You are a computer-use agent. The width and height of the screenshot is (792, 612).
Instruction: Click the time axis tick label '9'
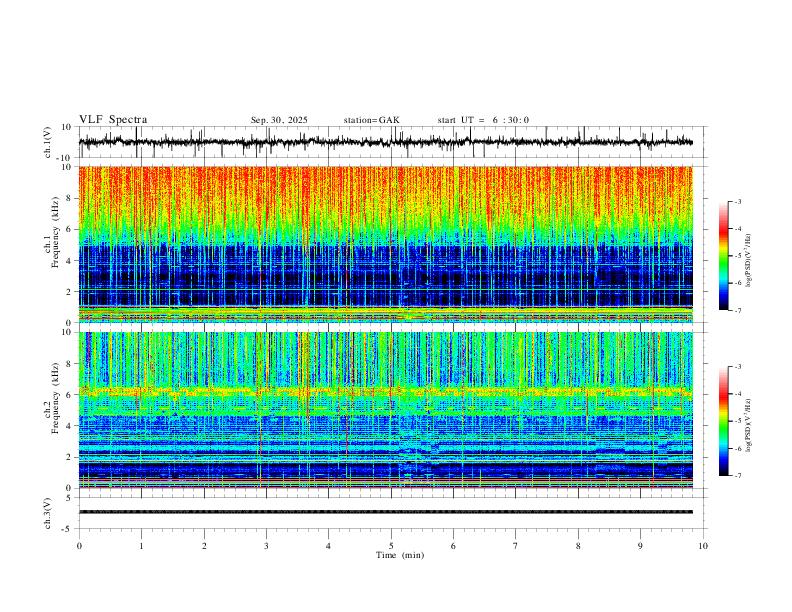(640, 546)
